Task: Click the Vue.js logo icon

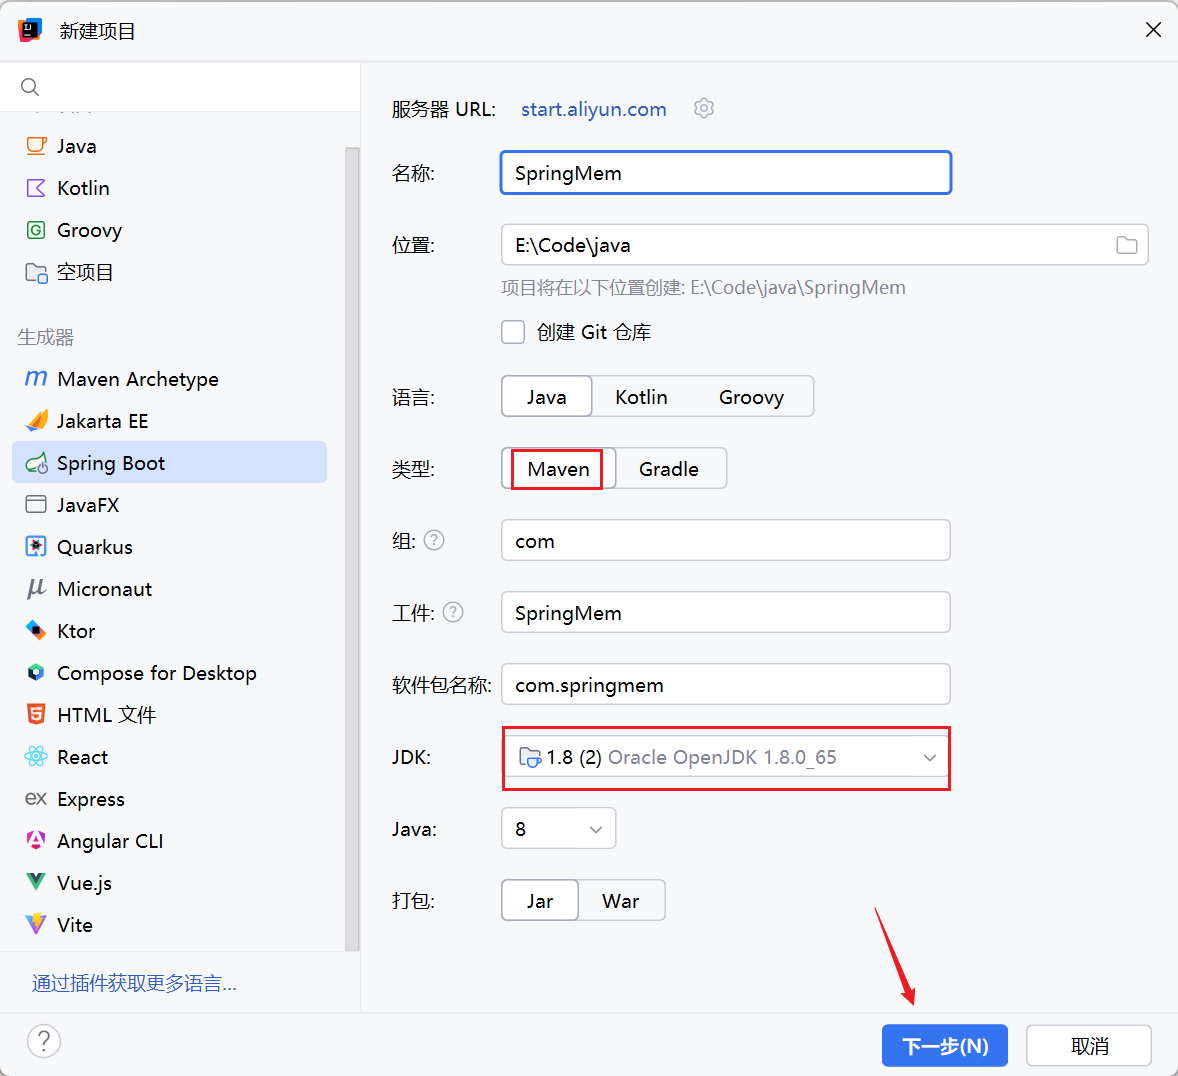Action: tap(36, 882)
